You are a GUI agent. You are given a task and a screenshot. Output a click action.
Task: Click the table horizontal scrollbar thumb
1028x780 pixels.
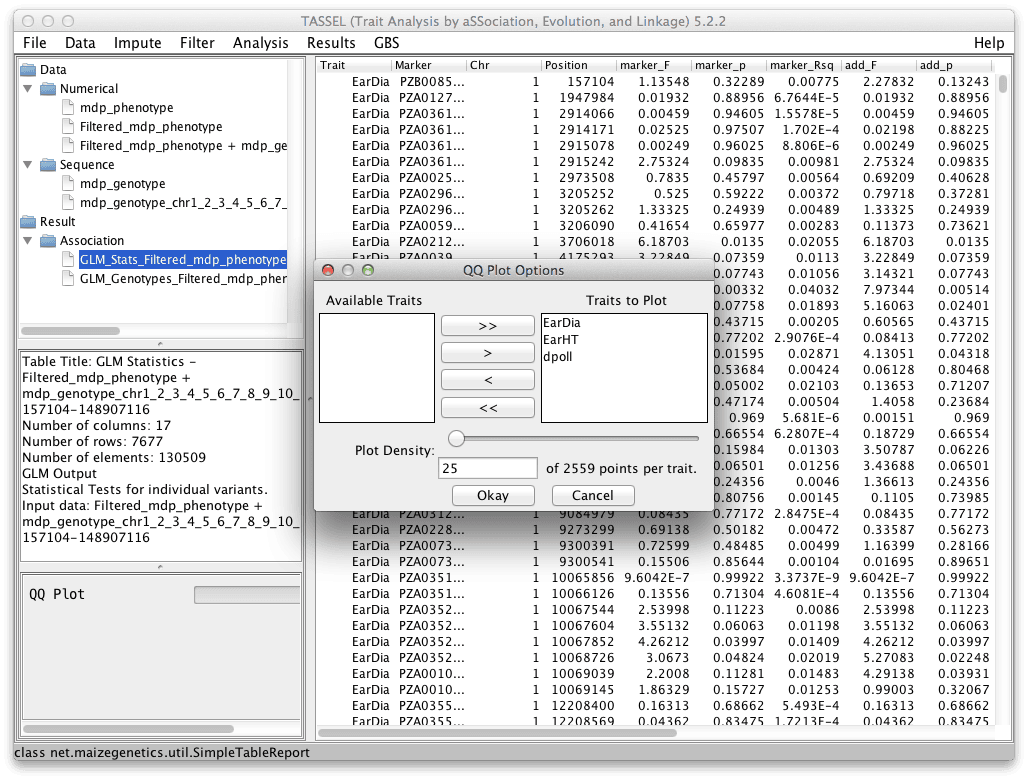[498, 733]
